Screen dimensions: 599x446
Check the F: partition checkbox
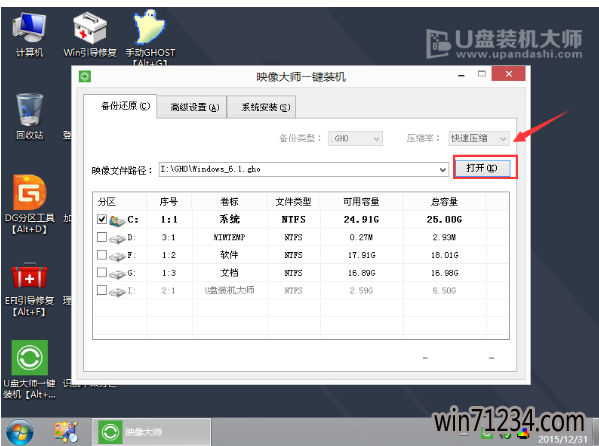102,255
